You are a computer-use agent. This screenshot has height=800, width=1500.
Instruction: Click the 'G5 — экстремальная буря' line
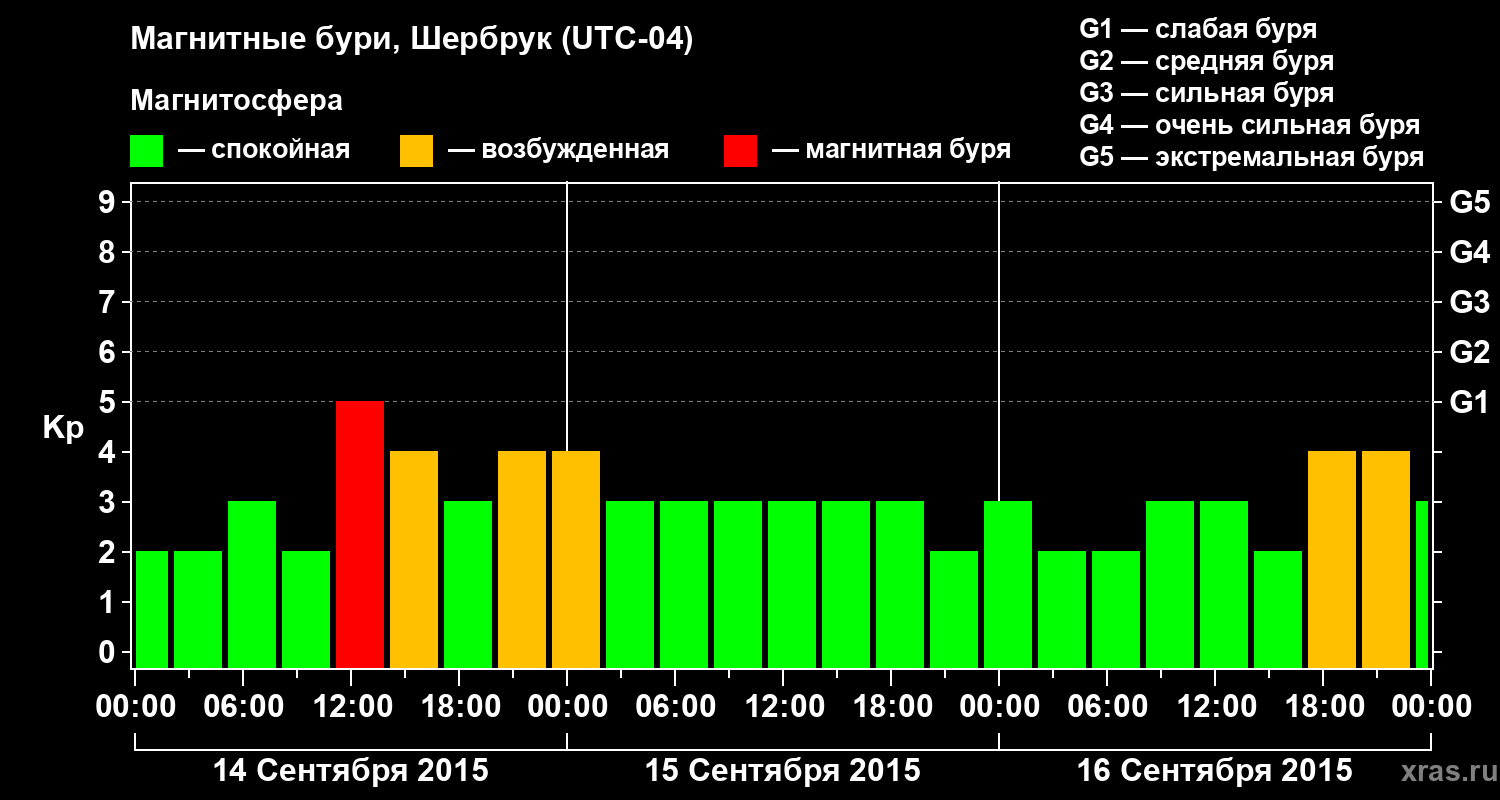(1251, 157)
